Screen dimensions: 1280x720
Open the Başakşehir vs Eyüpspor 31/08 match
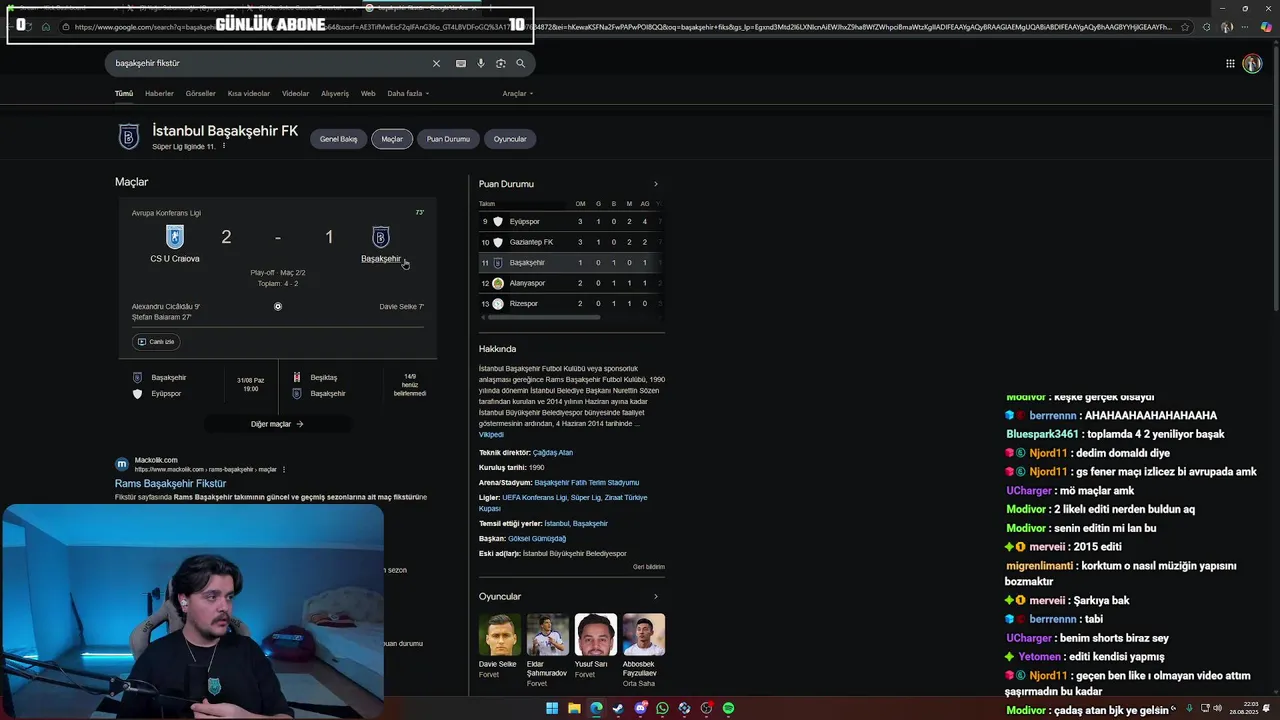click(x=196, y=385)
